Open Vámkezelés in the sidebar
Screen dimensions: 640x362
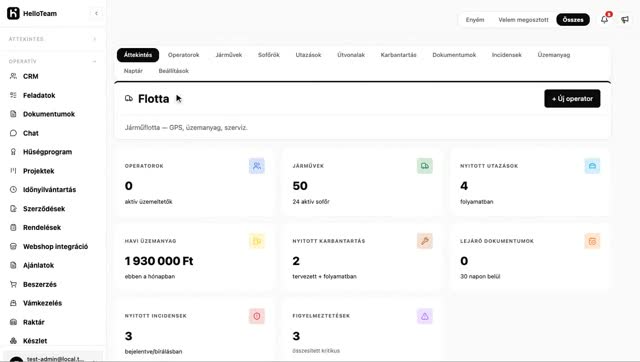click(53, 303)
